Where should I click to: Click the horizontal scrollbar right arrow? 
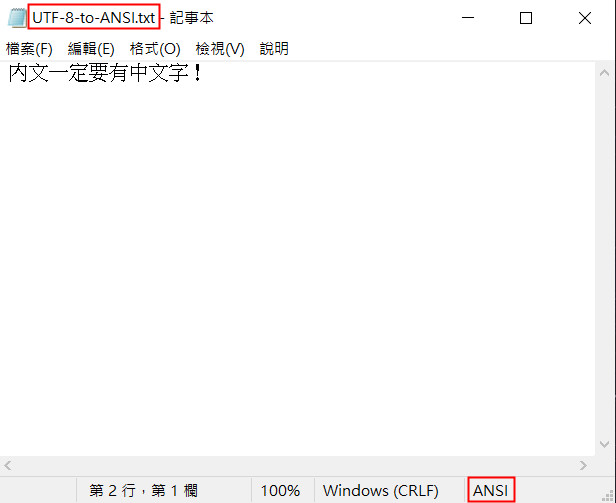[583, 466]
